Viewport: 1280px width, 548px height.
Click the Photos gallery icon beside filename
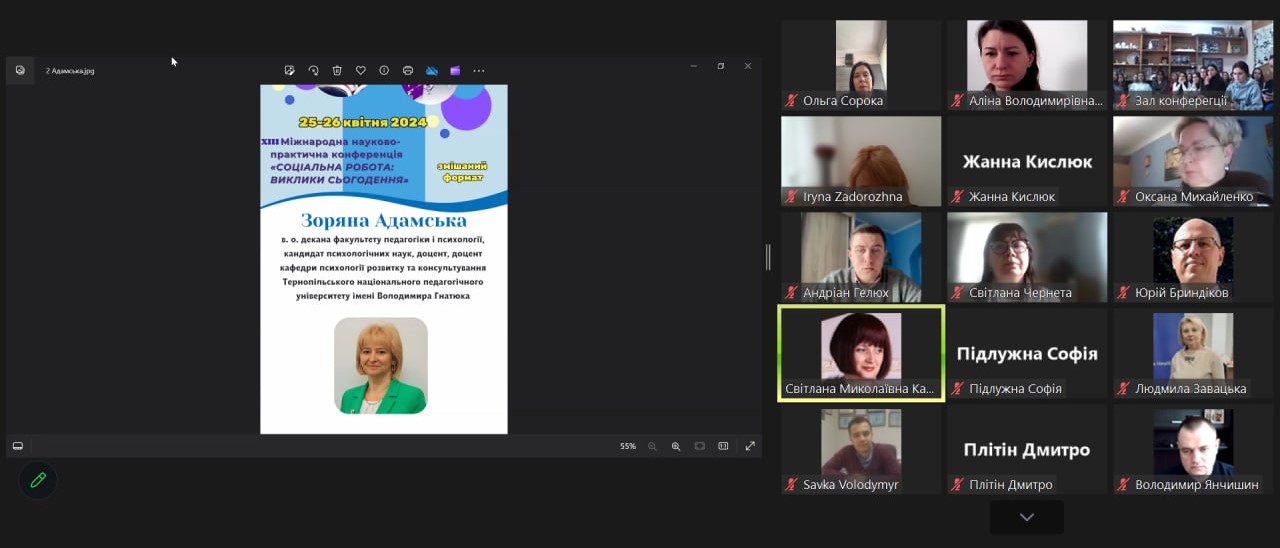pos(20,71)
